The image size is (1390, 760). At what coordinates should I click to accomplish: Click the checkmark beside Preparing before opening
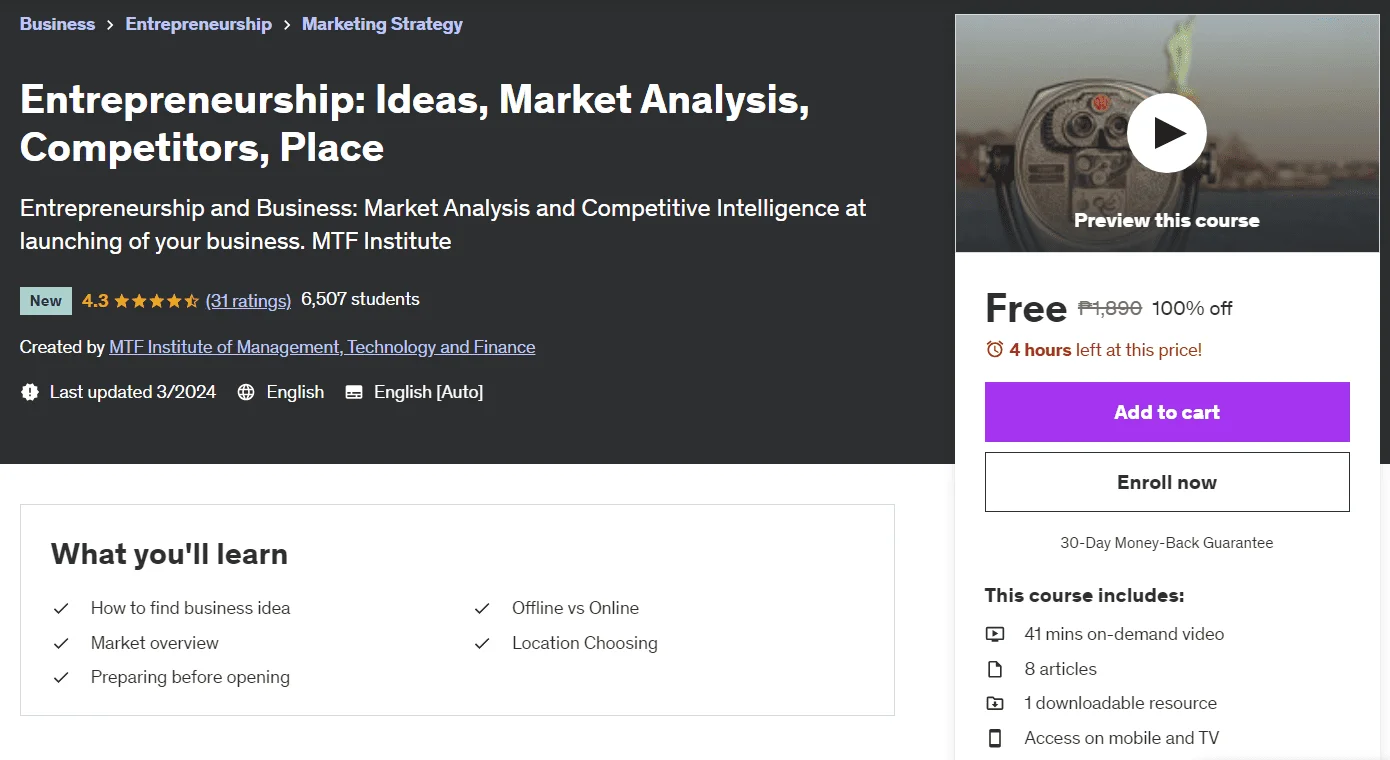61,677
